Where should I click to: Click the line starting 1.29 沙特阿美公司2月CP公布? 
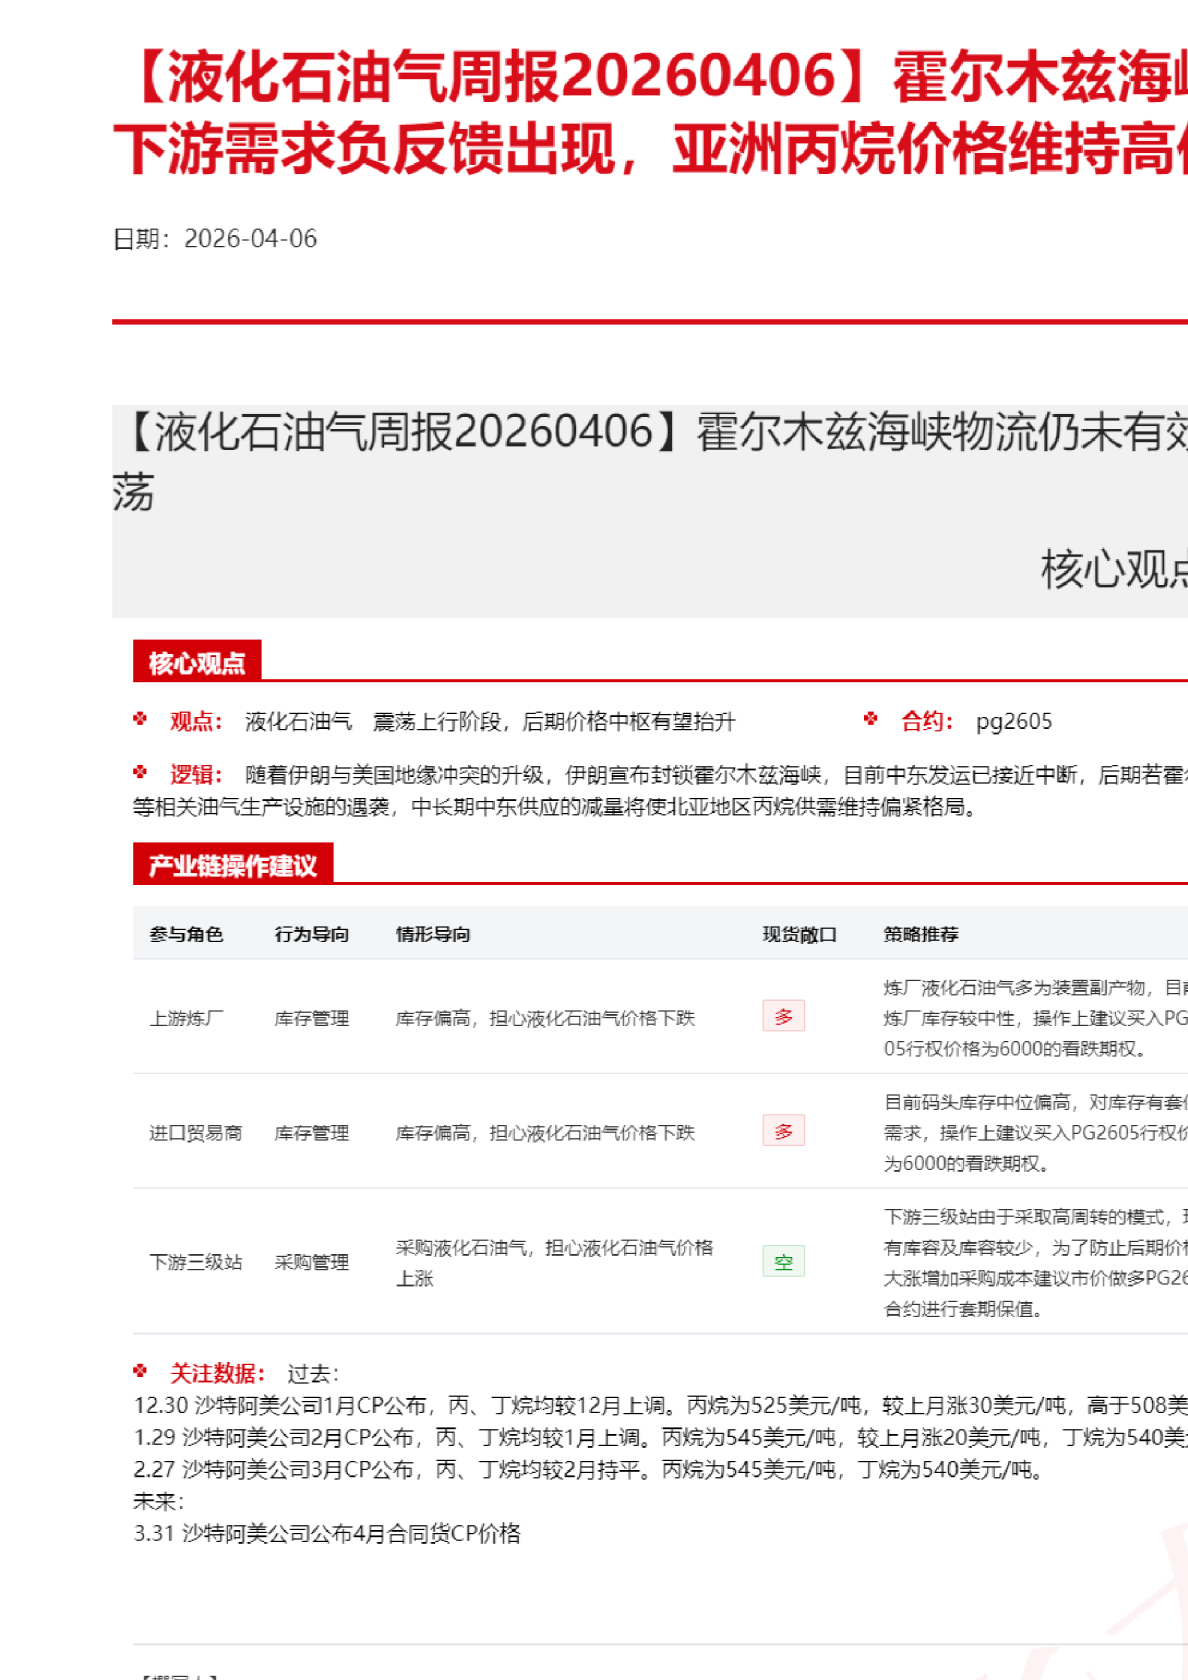[660, 1437]
